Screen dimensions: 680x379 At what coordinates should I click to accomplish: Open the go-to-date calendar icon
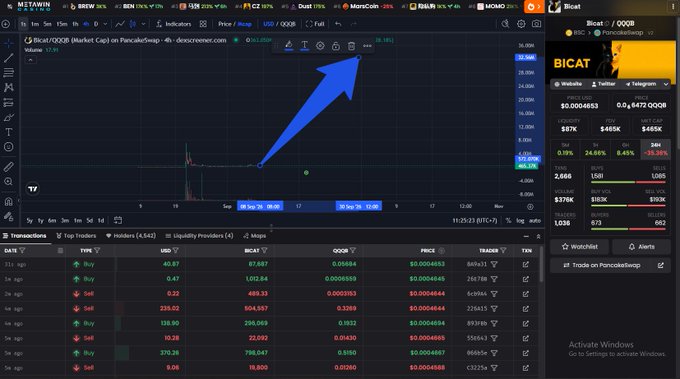pos(118,220)
